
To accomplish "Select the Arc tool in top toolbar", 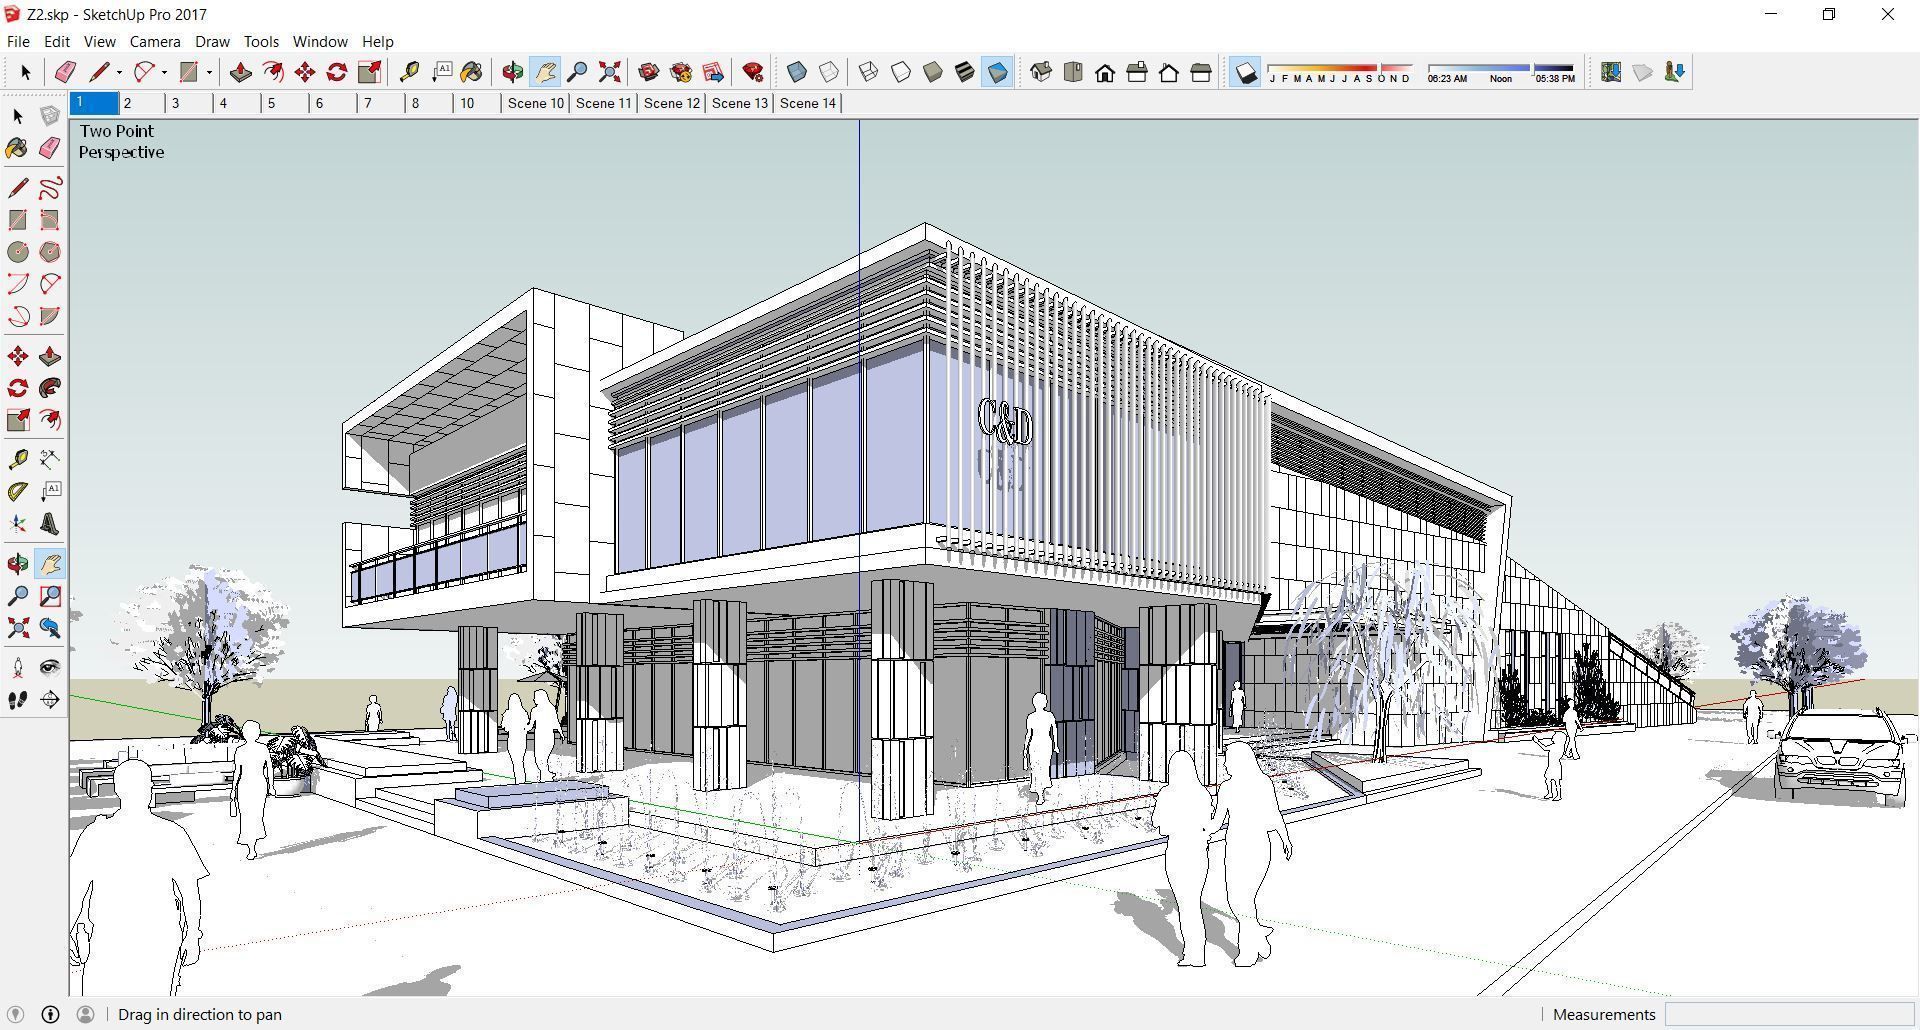I will click(x=145, y=72).
